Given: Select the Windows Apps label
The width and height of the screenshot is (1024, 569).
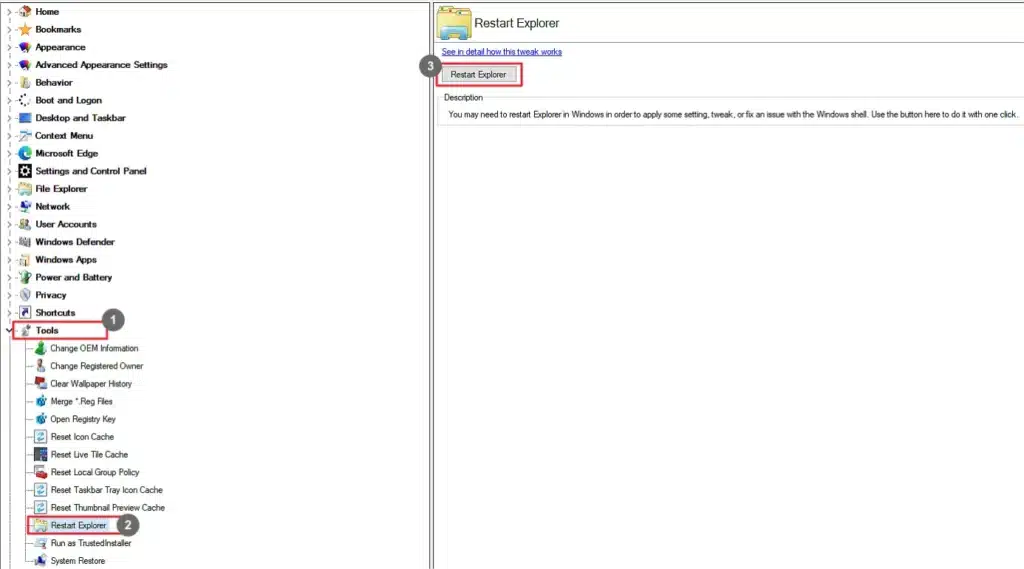Looking at the screenshot, I should coord(66,259).
